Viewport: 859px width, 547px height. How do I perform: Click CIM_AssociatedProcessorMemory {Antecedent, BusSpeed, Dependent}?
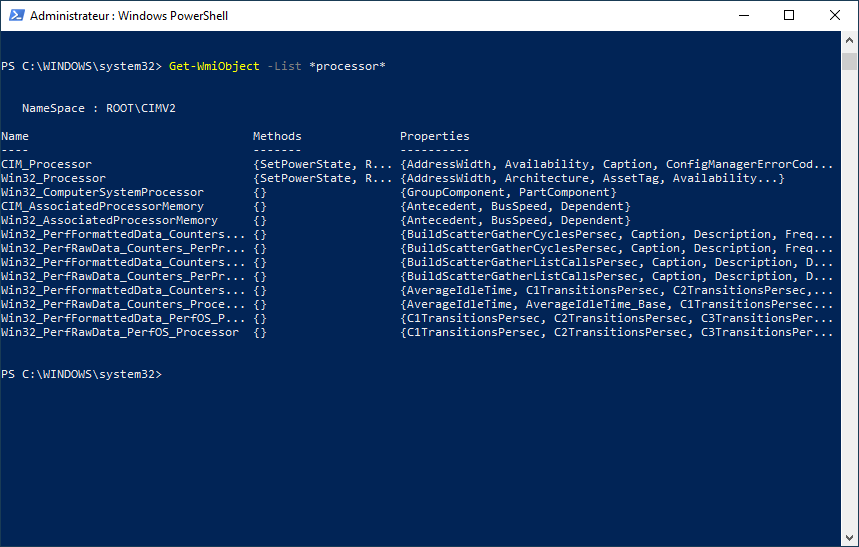click(516, 207)
